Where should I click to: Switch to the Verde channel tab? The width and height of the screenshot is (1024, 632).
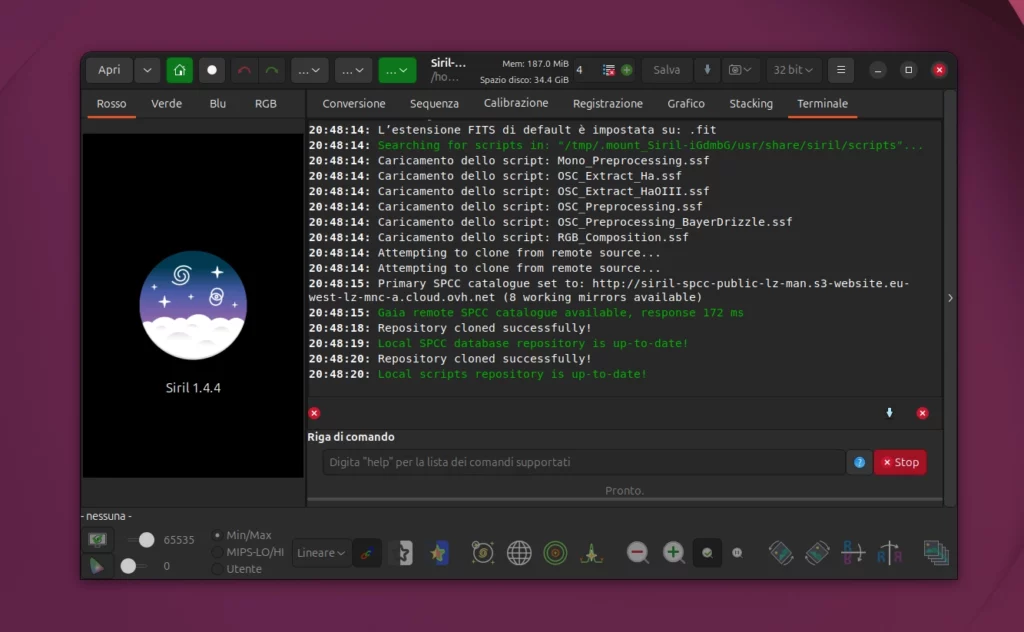click(167, 104)
